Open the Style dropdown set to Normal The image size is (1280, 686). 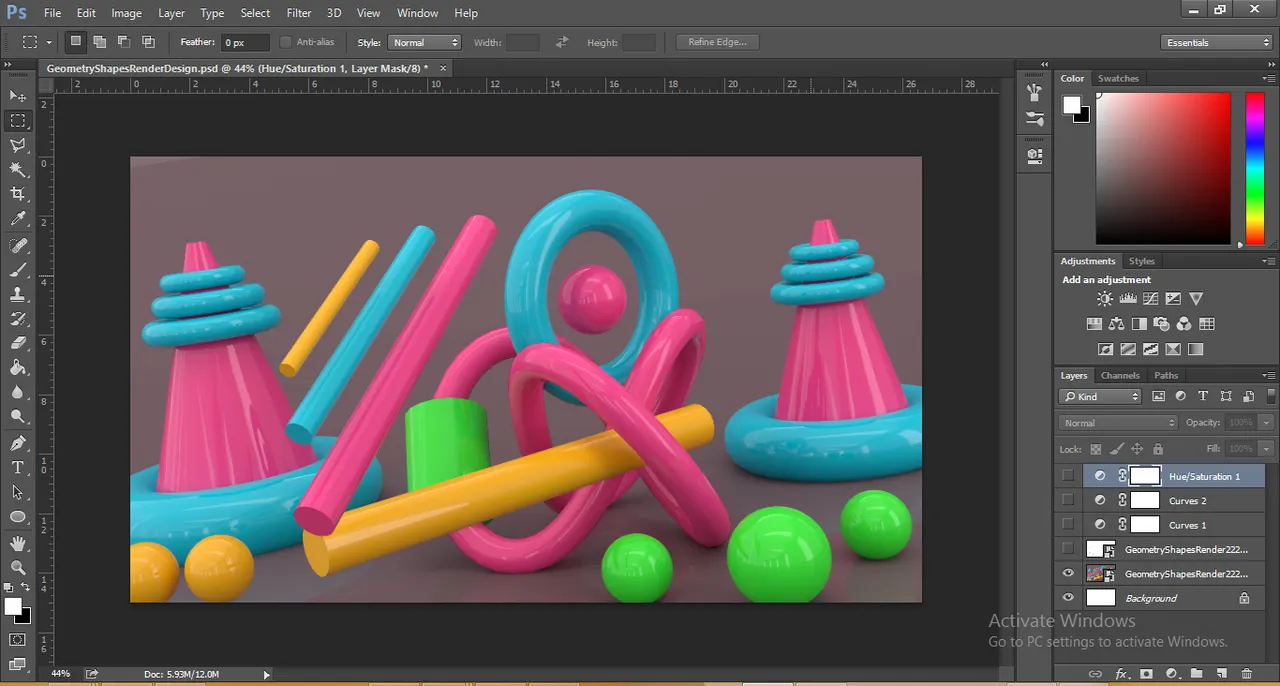click(424, 42)
